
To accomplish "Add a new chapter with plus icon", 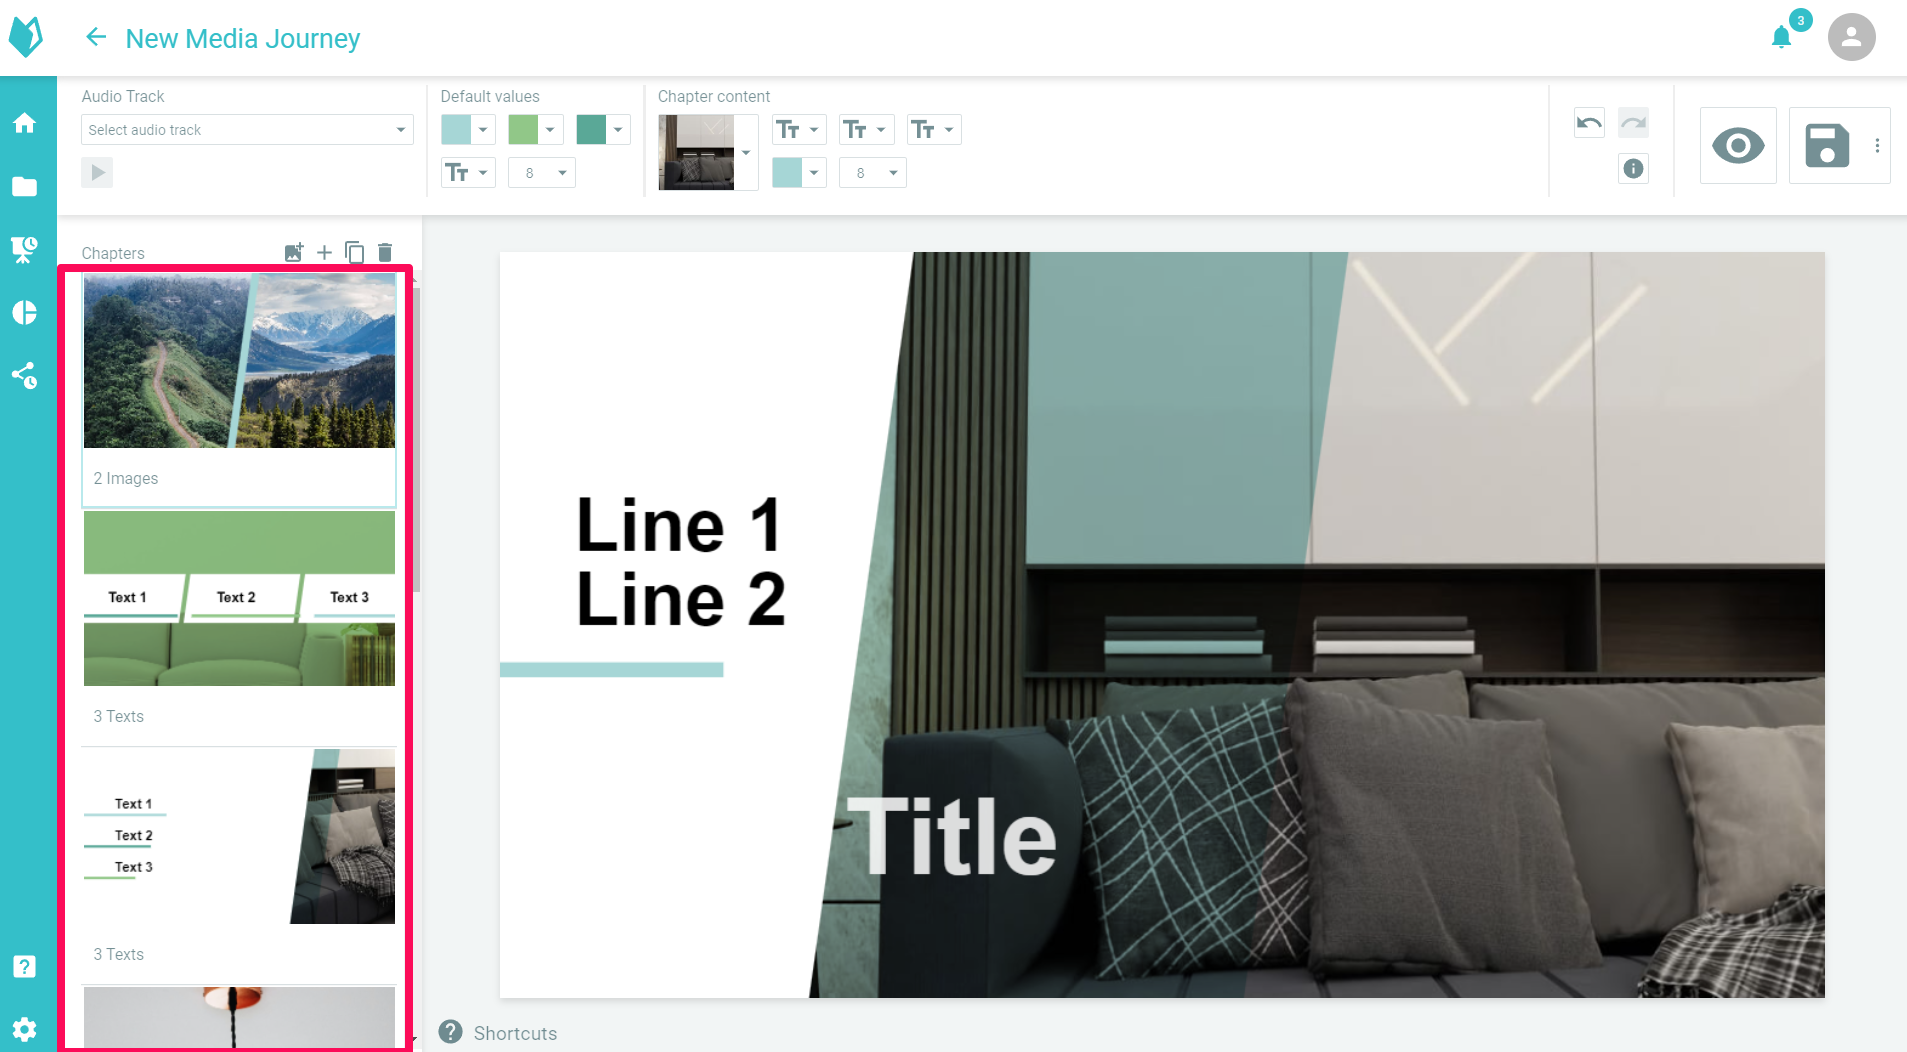I will pyautogui.click(x=324, y=253).
